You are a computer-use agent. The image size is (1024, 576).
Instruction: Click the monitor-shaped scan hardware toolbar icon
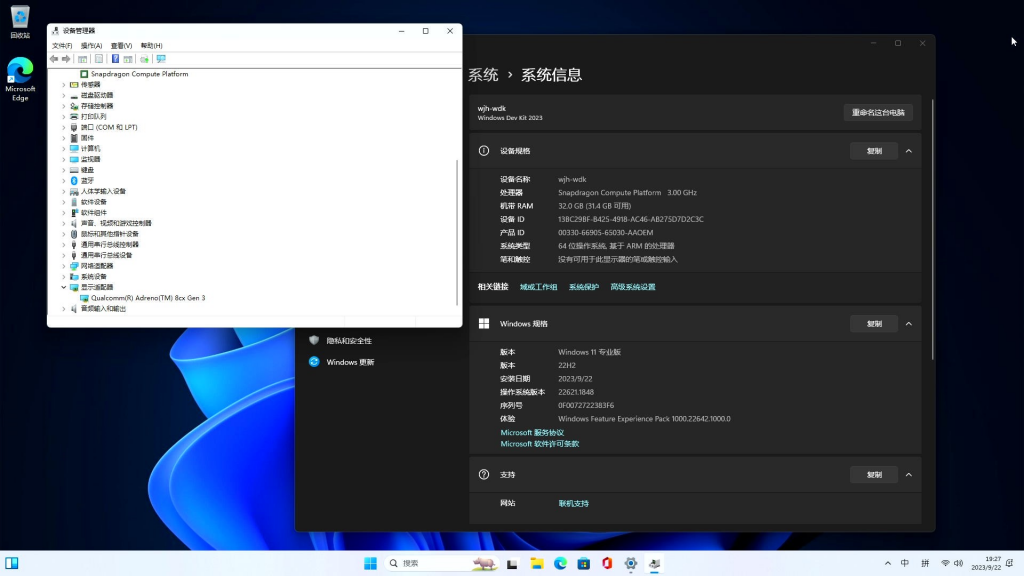(x=161, y=59)
